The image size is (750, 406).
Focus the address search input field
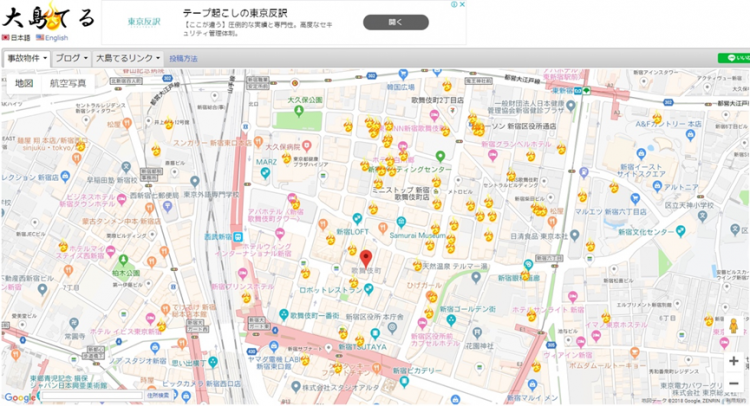(x=92, y=395)
